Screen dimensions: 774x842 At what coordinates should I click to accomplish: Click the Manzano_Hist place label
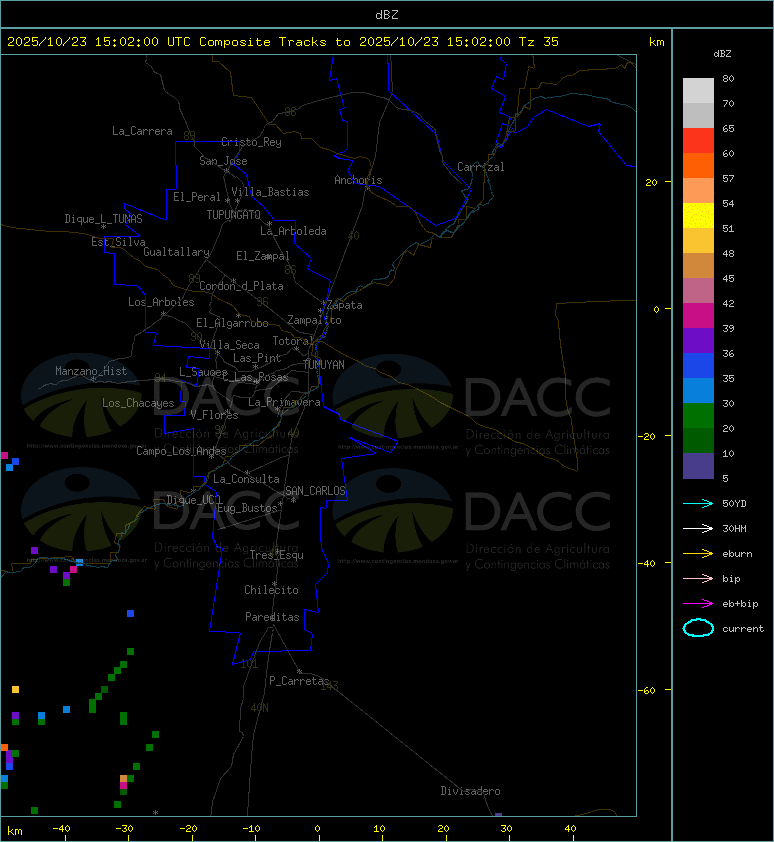point(91,371)
